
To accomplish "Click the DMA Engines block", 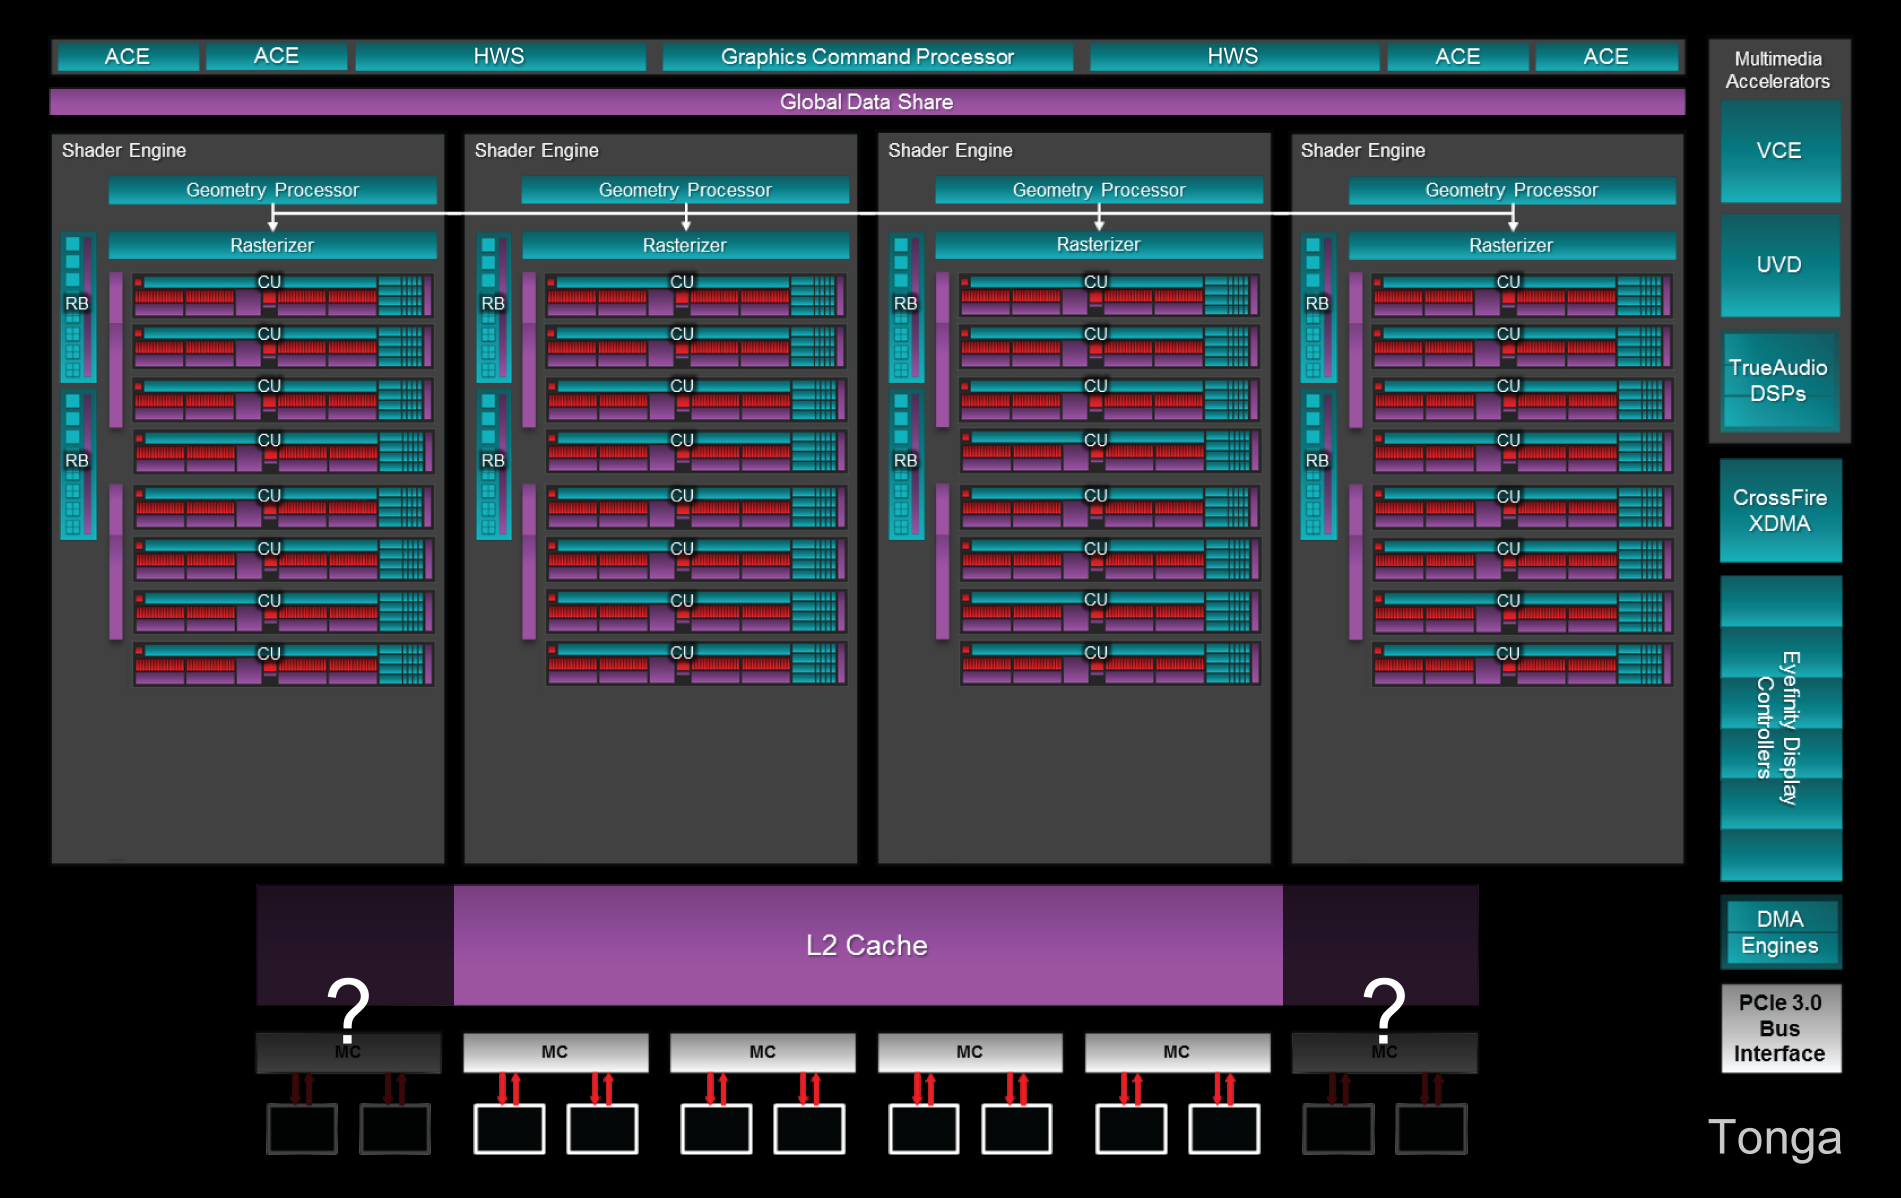I will pos(1780,932).
